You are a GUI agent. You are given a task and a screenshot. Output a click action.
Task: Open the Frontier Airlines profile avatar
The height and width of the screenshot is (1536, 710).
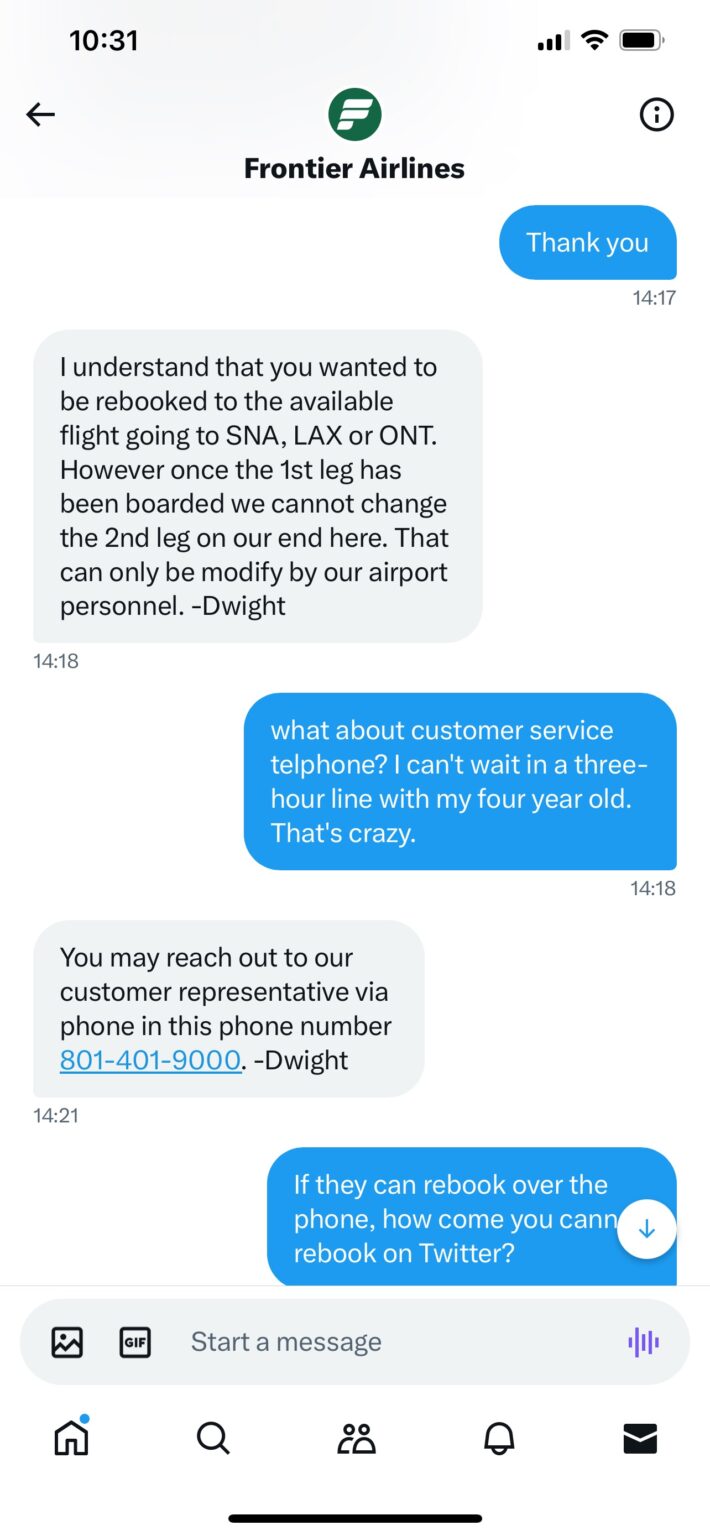[353, 114]
